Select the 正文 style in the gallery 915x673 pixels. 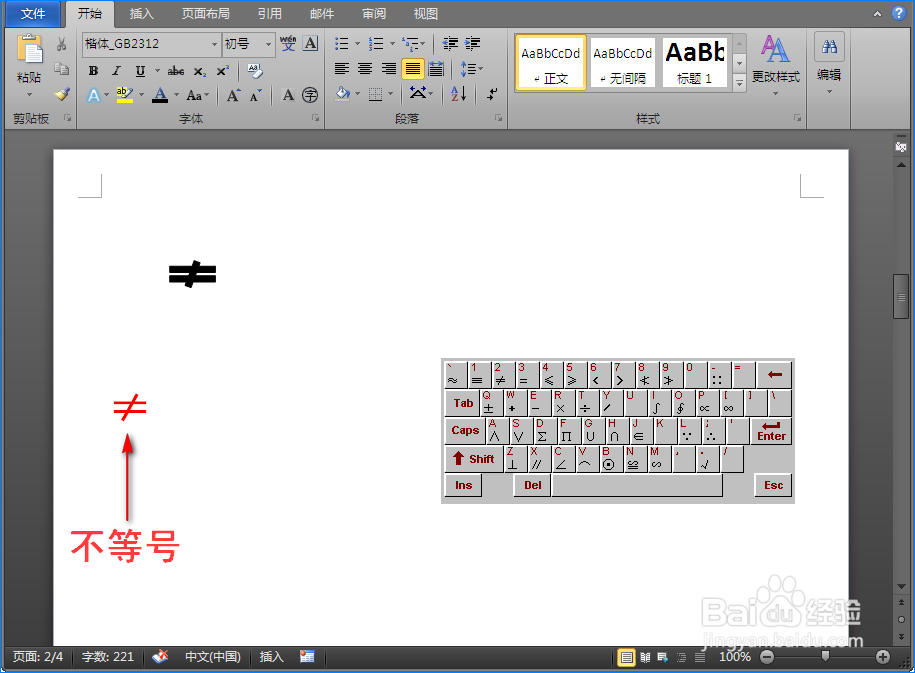pos(550,61)
